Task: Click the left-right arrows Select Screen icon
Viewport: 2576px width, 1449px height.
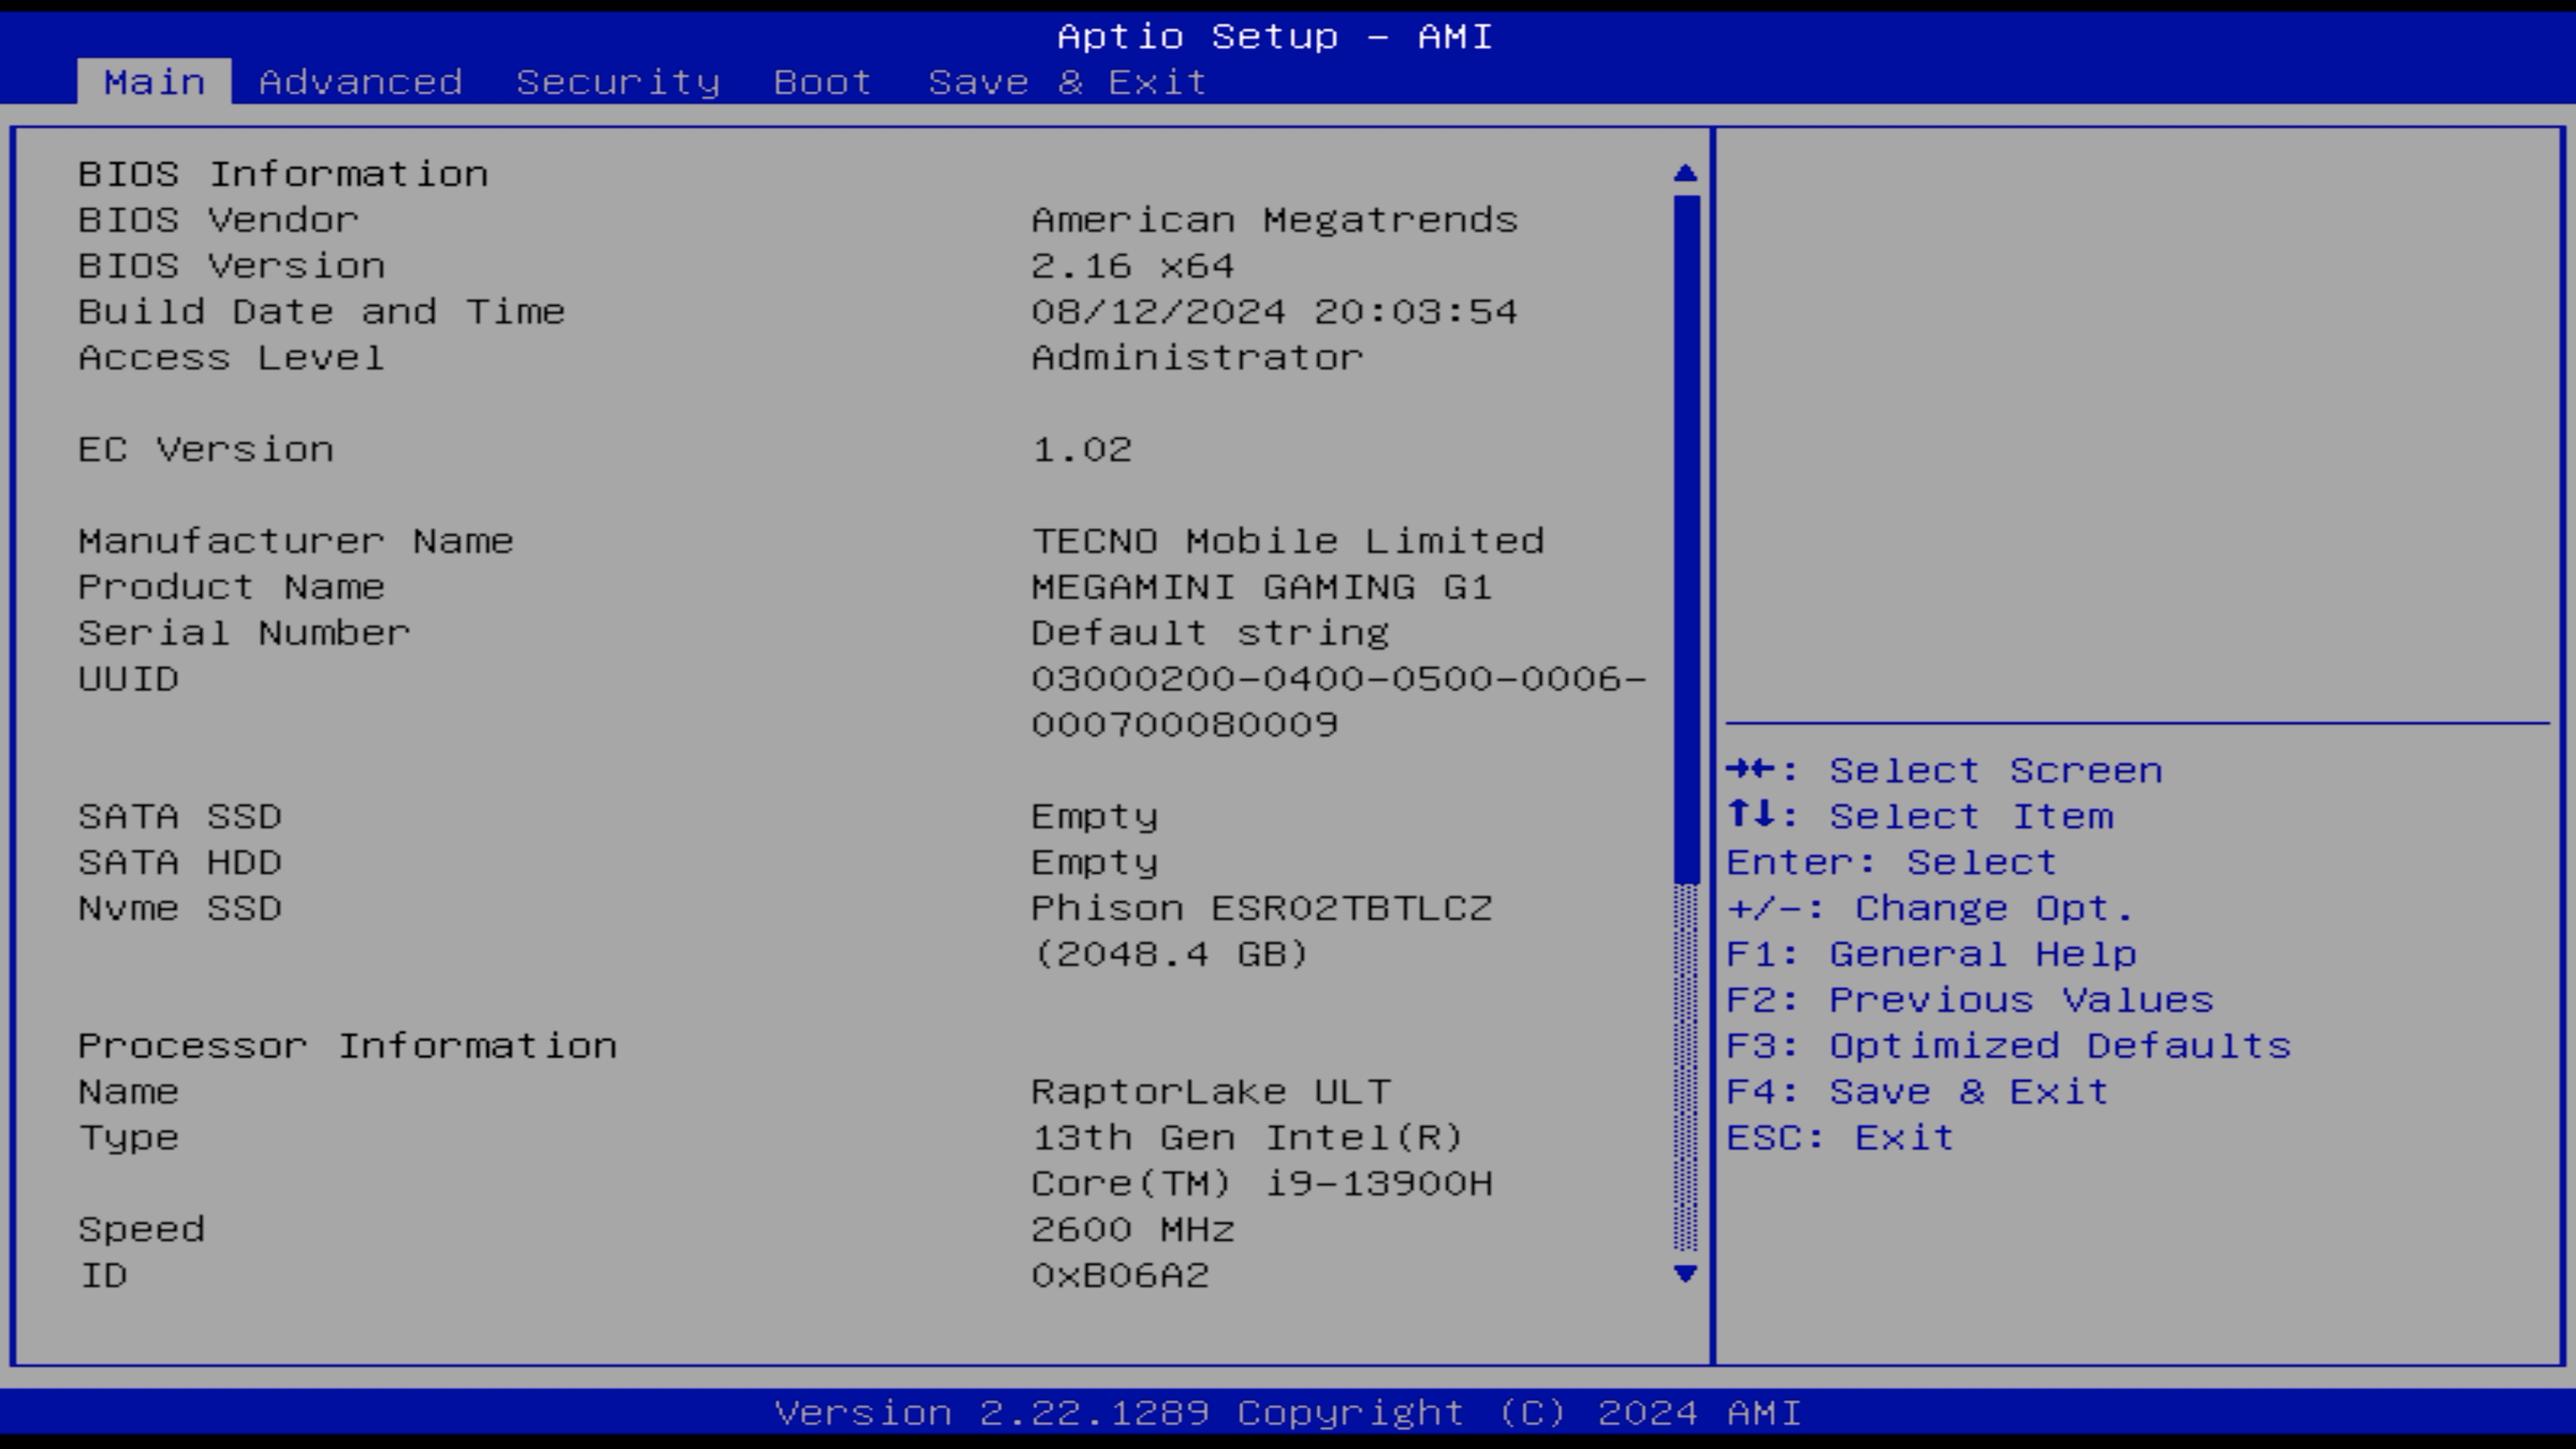Action: 1750,770
